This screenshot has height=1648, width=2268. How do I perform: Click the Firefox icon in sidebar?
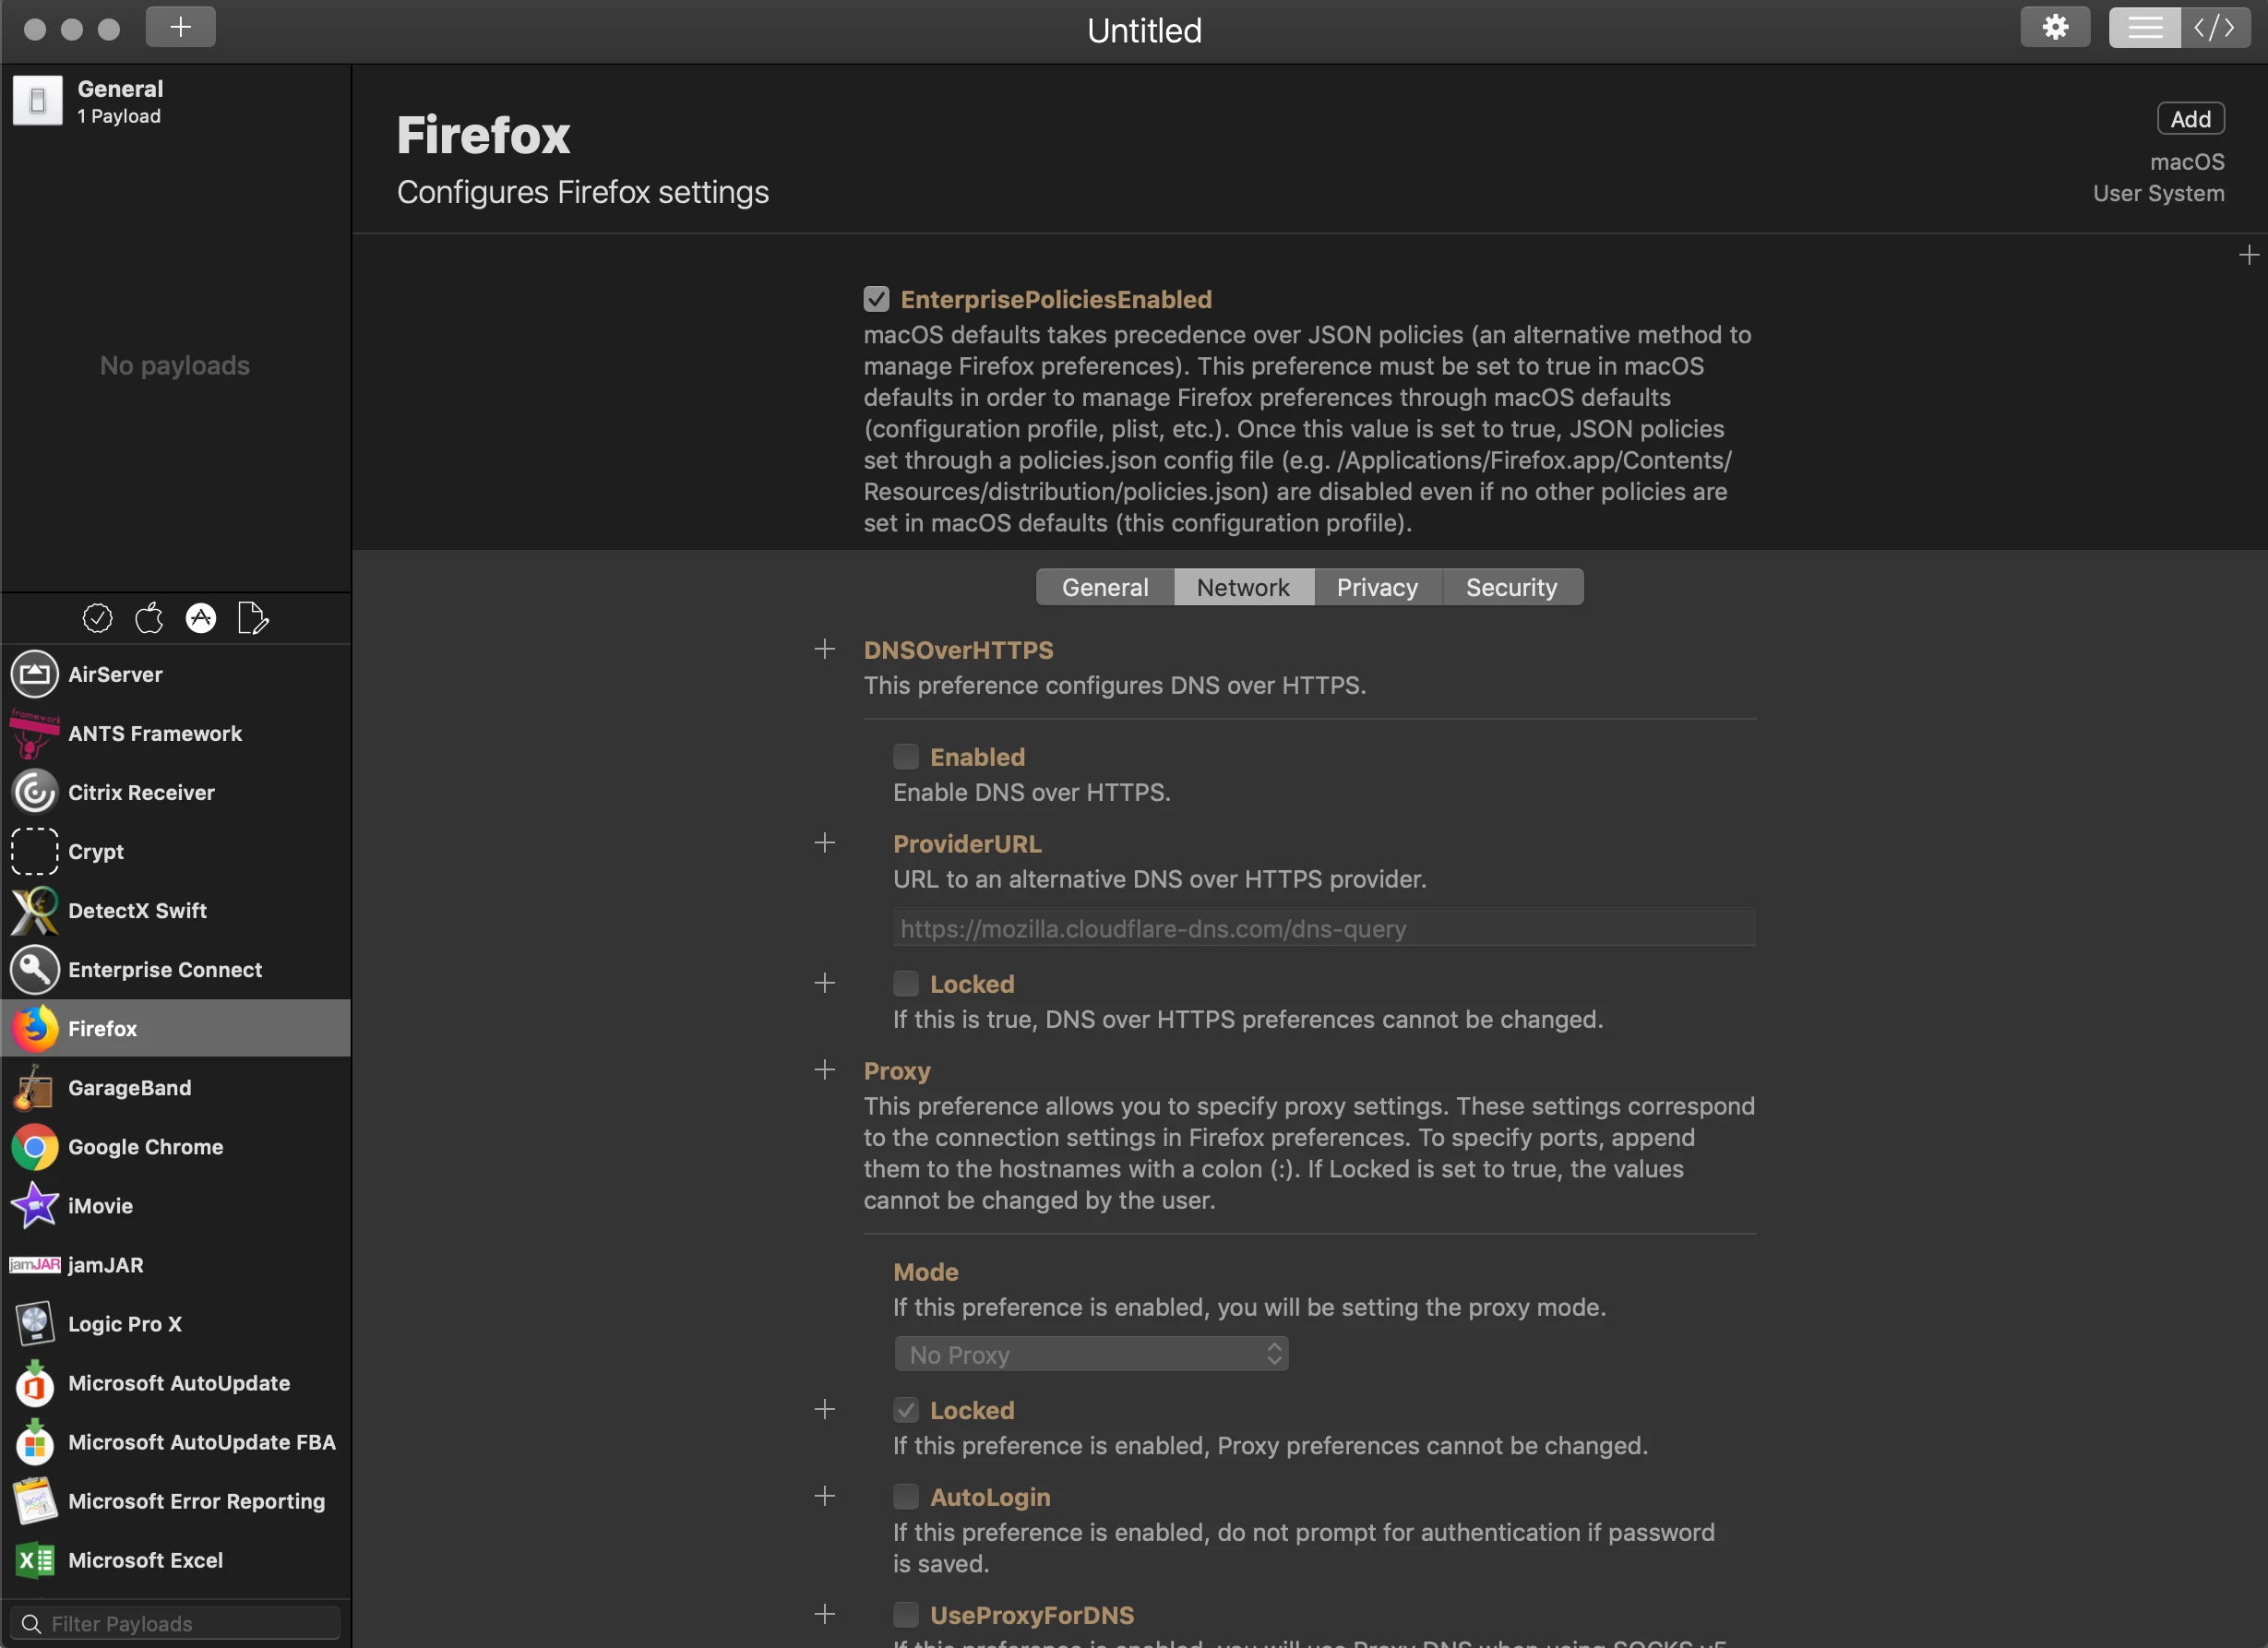35,1028
